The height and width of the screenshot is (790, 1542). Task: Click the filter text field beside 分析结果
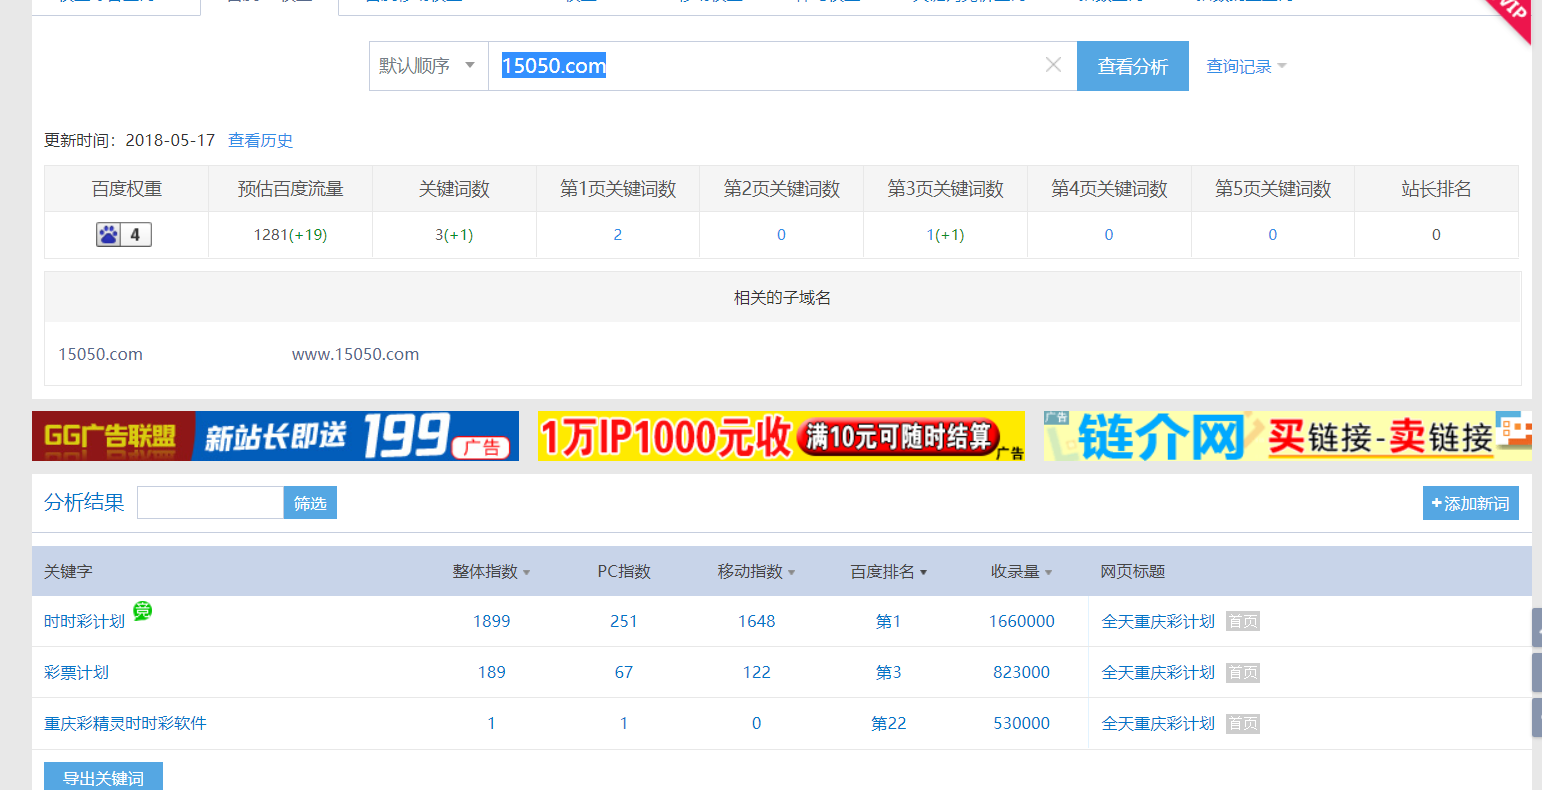210,503
